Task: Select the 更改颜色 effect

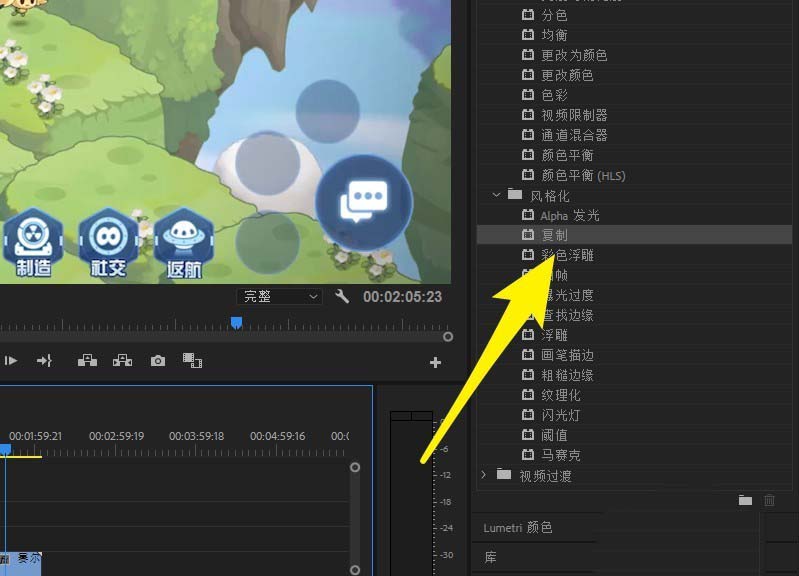Action: pos(568,75)
